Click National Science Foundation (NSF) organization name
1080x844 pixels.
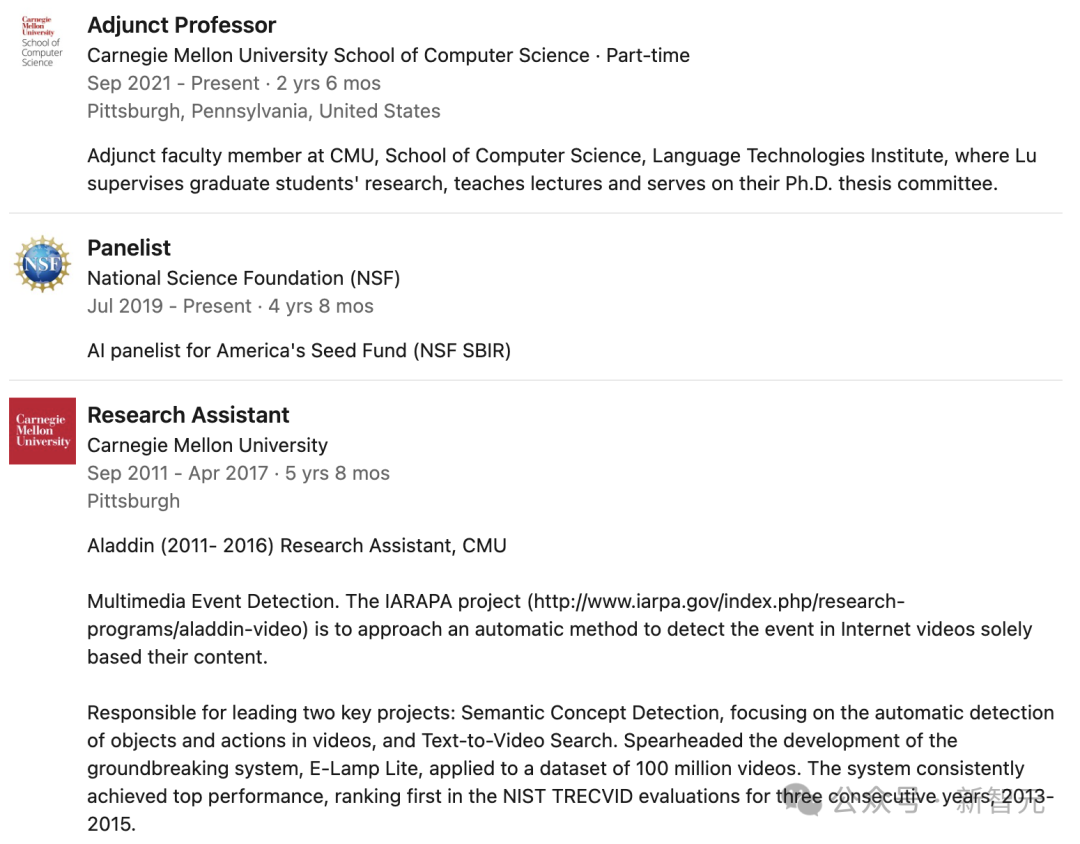(243, 278)
